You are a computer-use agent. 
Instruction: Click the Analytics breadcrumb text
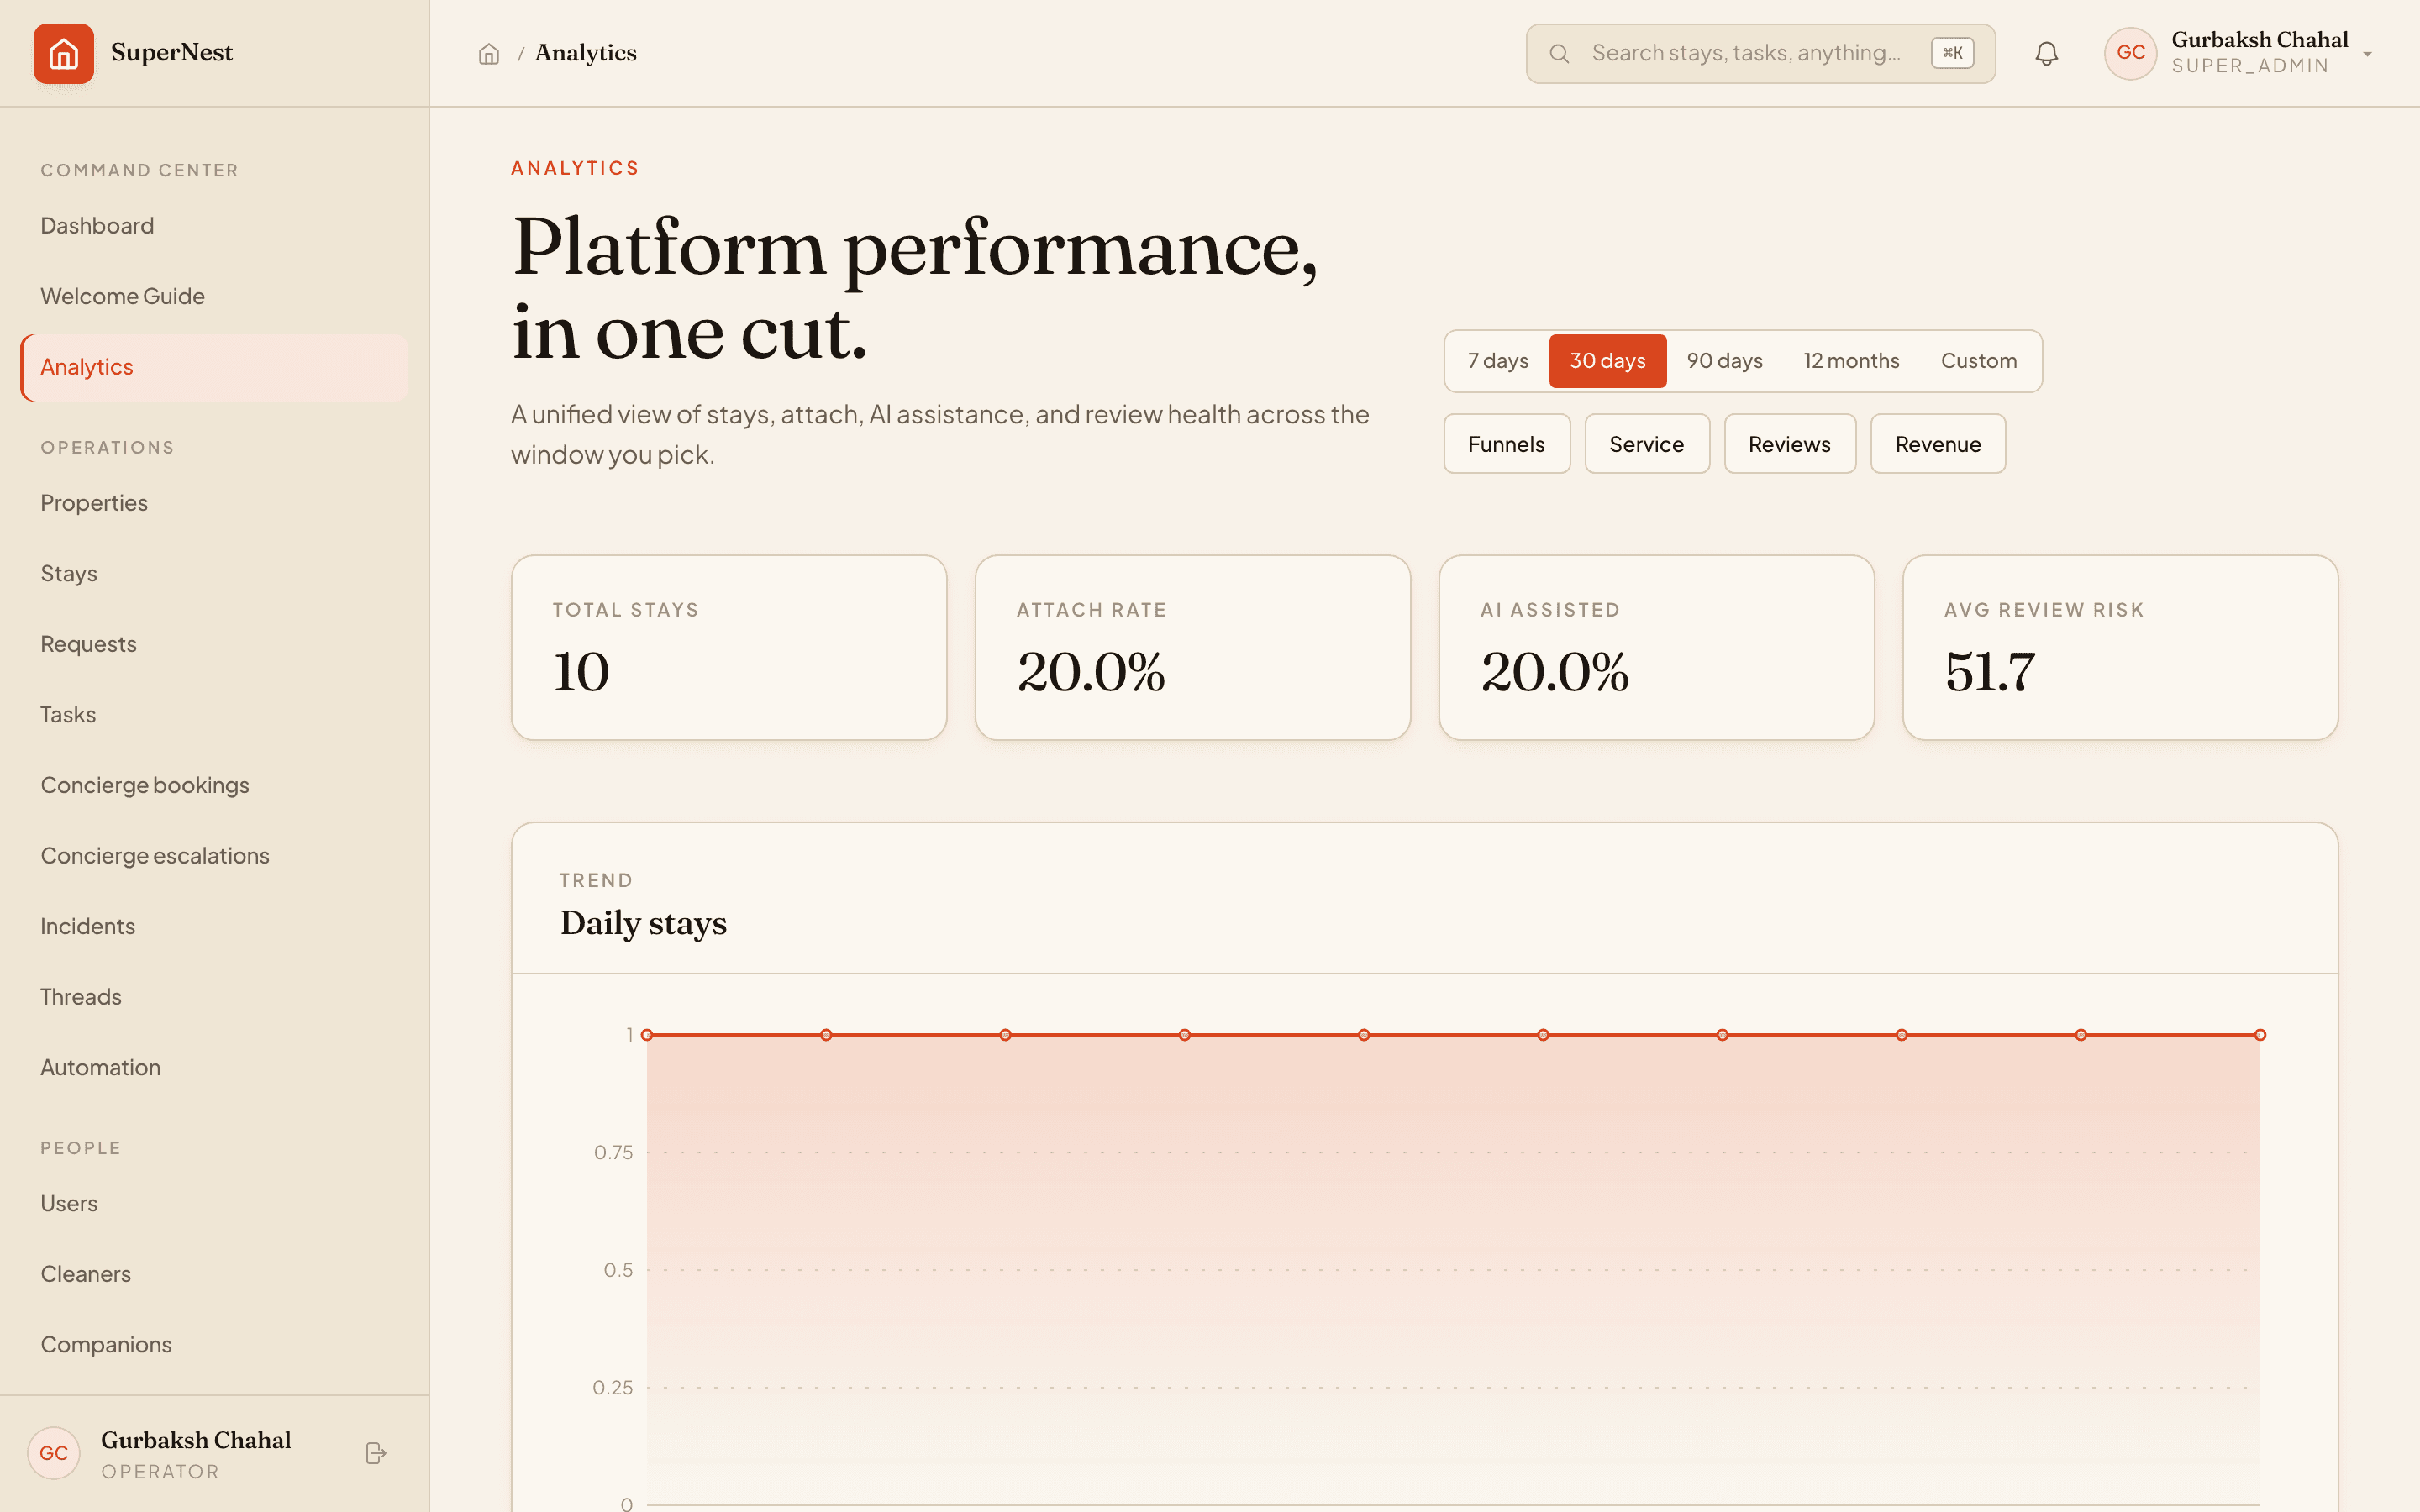click(586, 53)
